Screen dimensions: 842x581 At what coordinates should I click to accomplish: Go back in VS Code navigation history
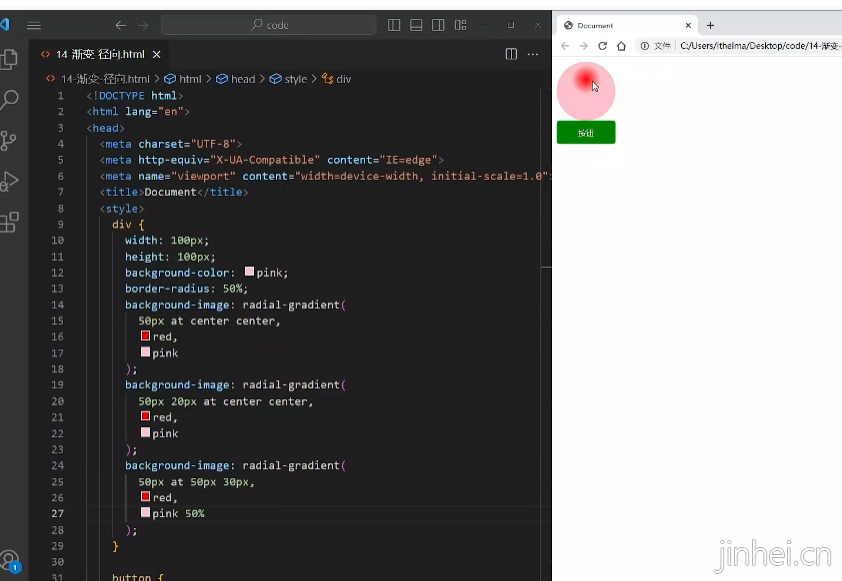(x=121, y=25)
